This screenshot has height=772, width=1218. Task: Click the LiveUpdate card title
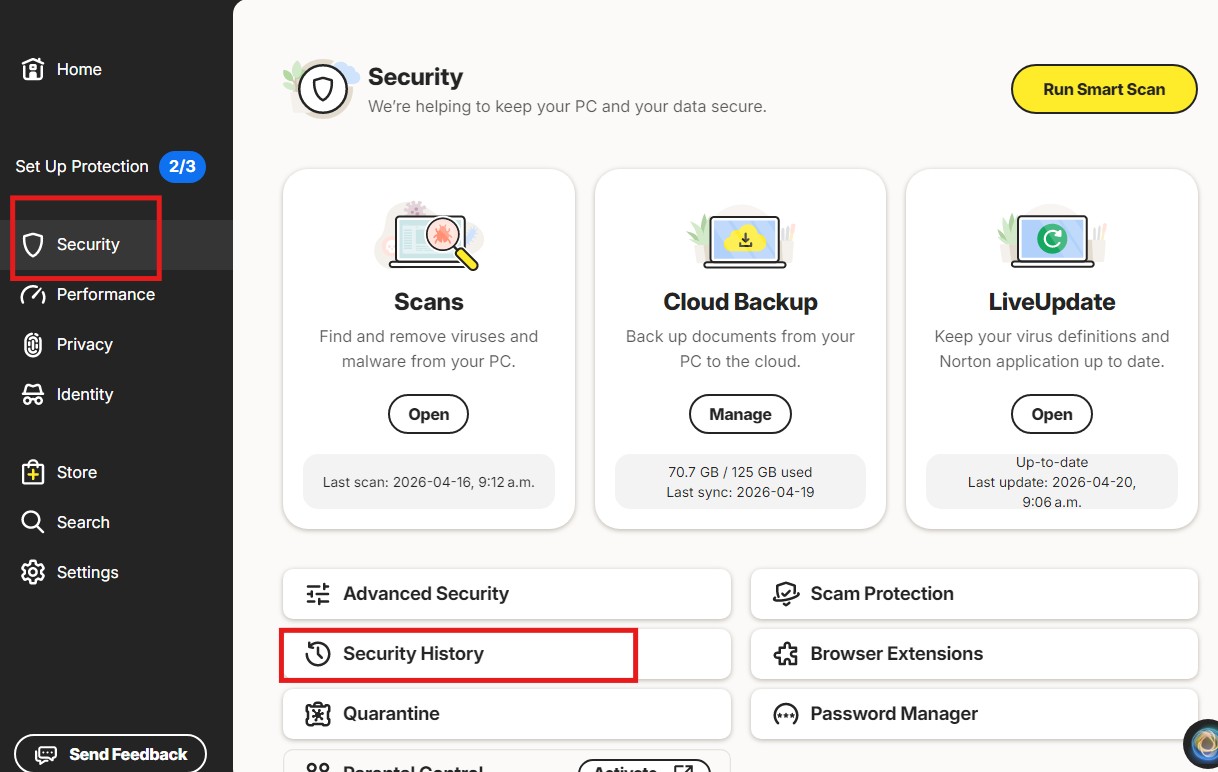tap(1052, 302)
